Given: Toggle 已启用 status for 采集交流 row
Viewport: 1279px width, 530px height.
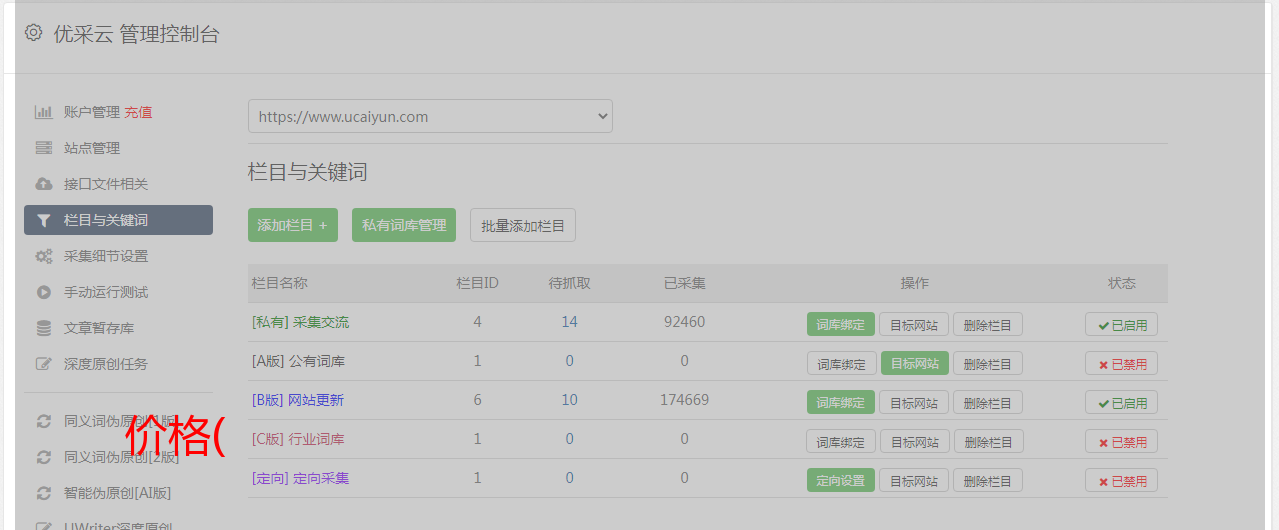Looking at the screenshot, I should coord(1121,324).
